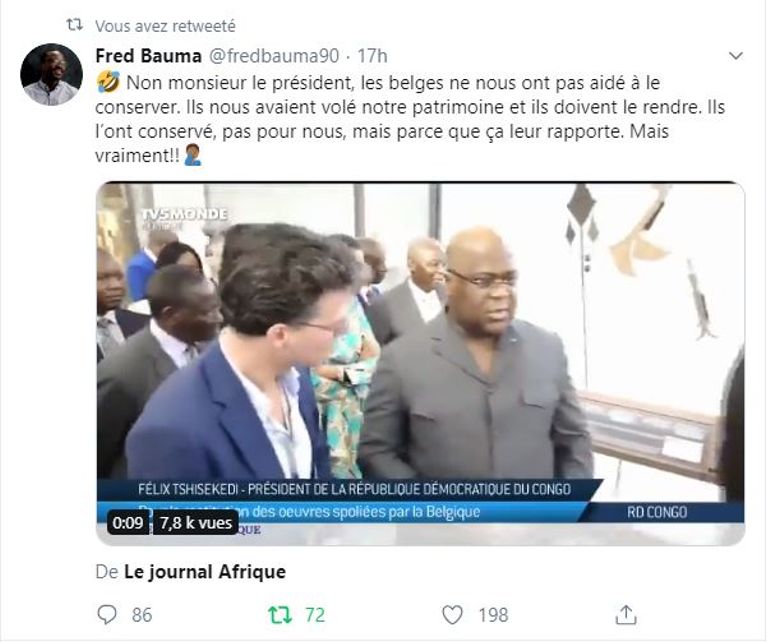Open the reply speech bubble icon
The width and height of the screenshot is (770, 642).
(x=107, y=614)
